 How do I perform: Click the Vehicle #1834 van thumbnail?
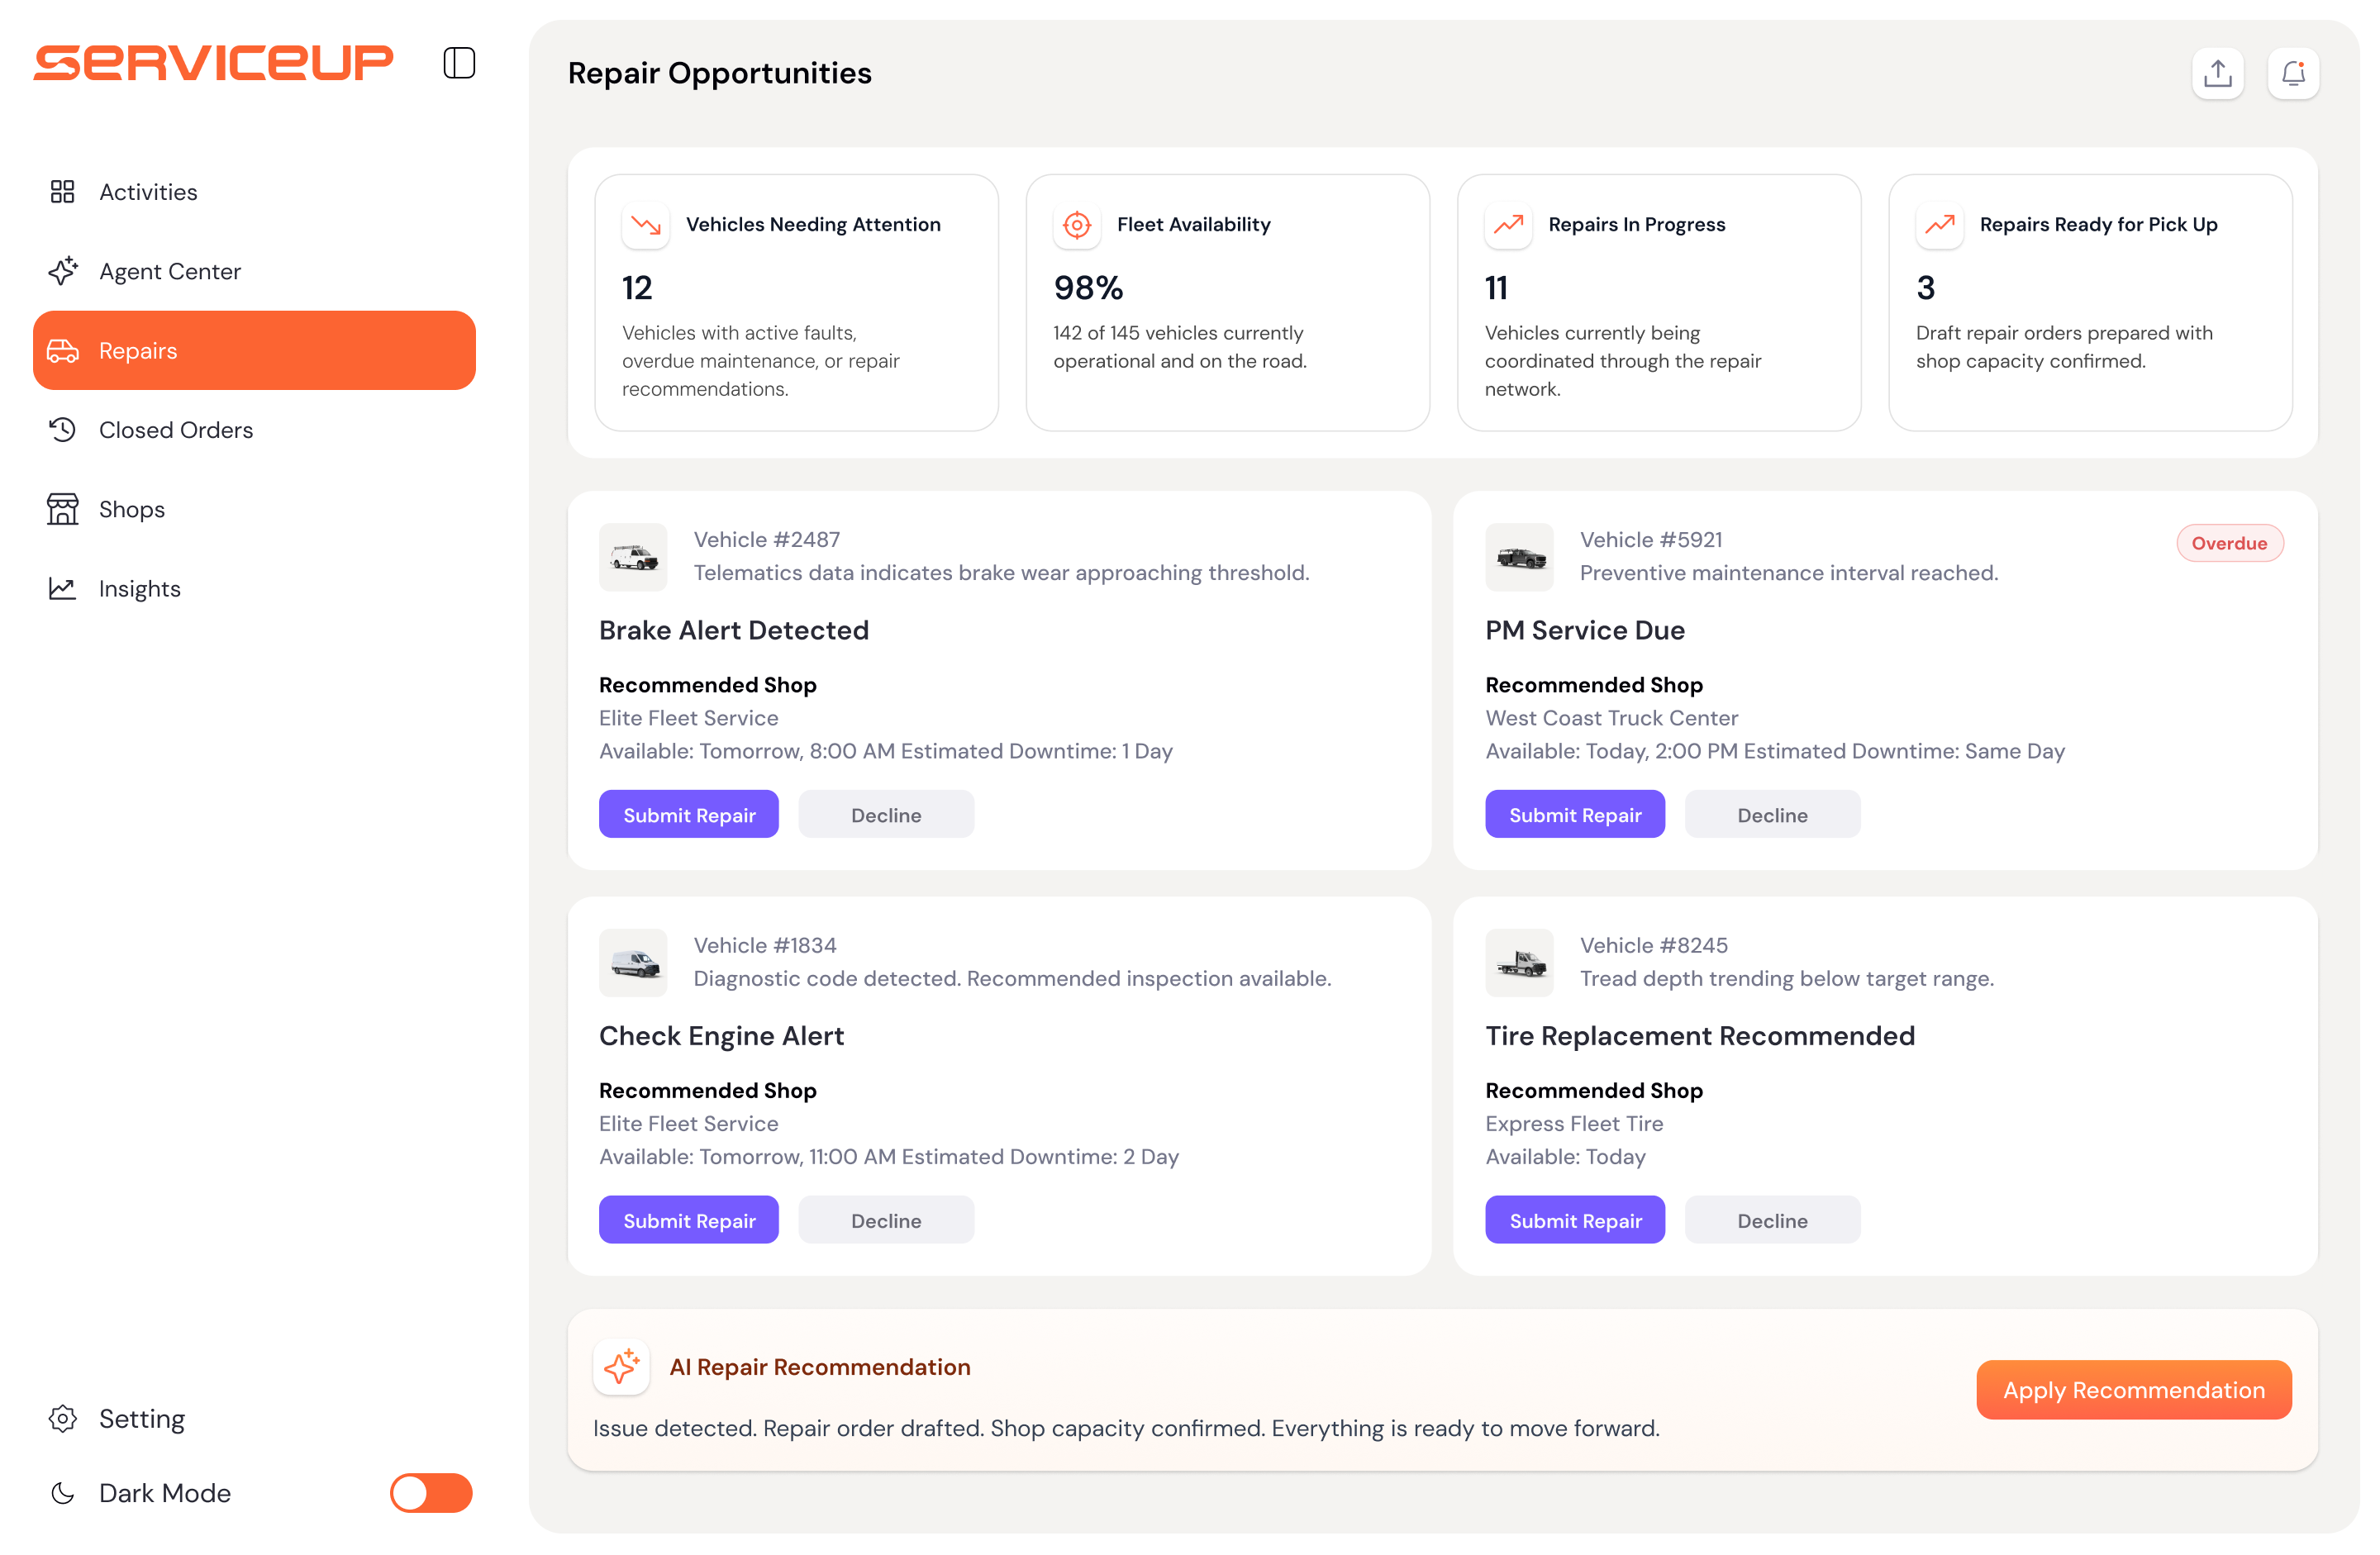(x=633, y=963)
